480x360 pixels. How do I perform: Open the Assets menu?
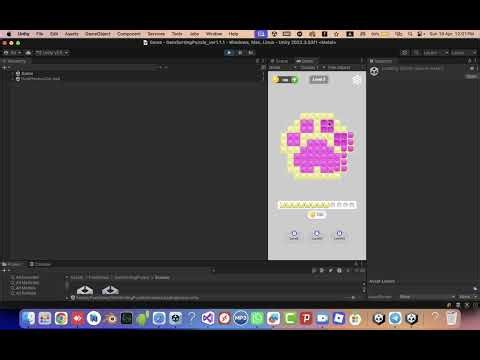(x=72, y=34)
